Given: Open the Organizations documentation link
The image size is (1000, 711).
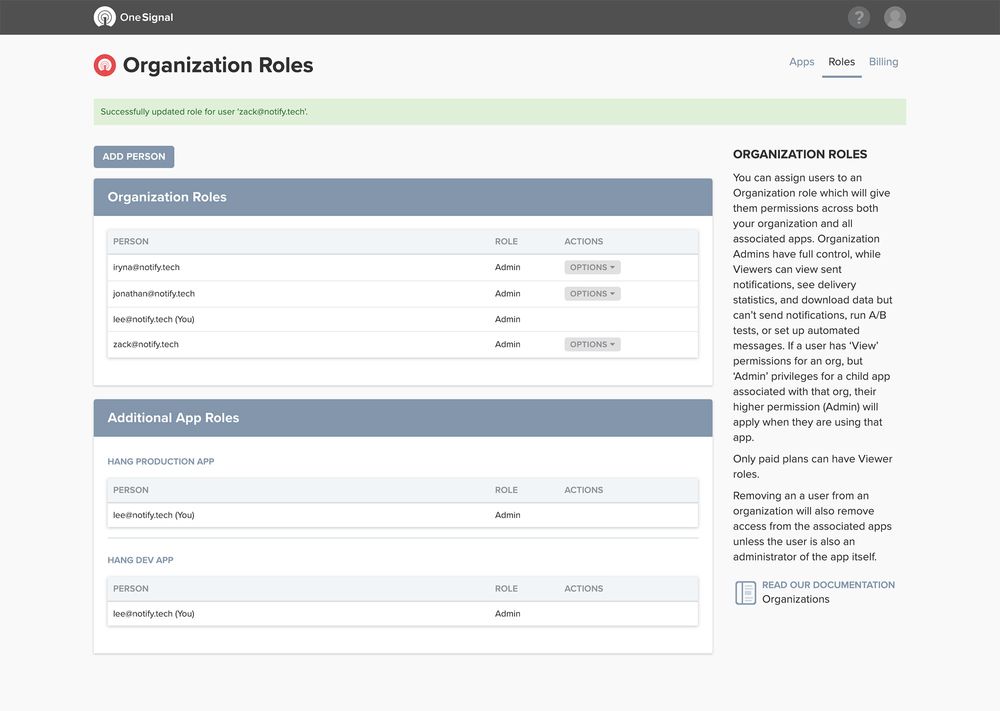Looking at the screenshot, I should tap(797, 598).
